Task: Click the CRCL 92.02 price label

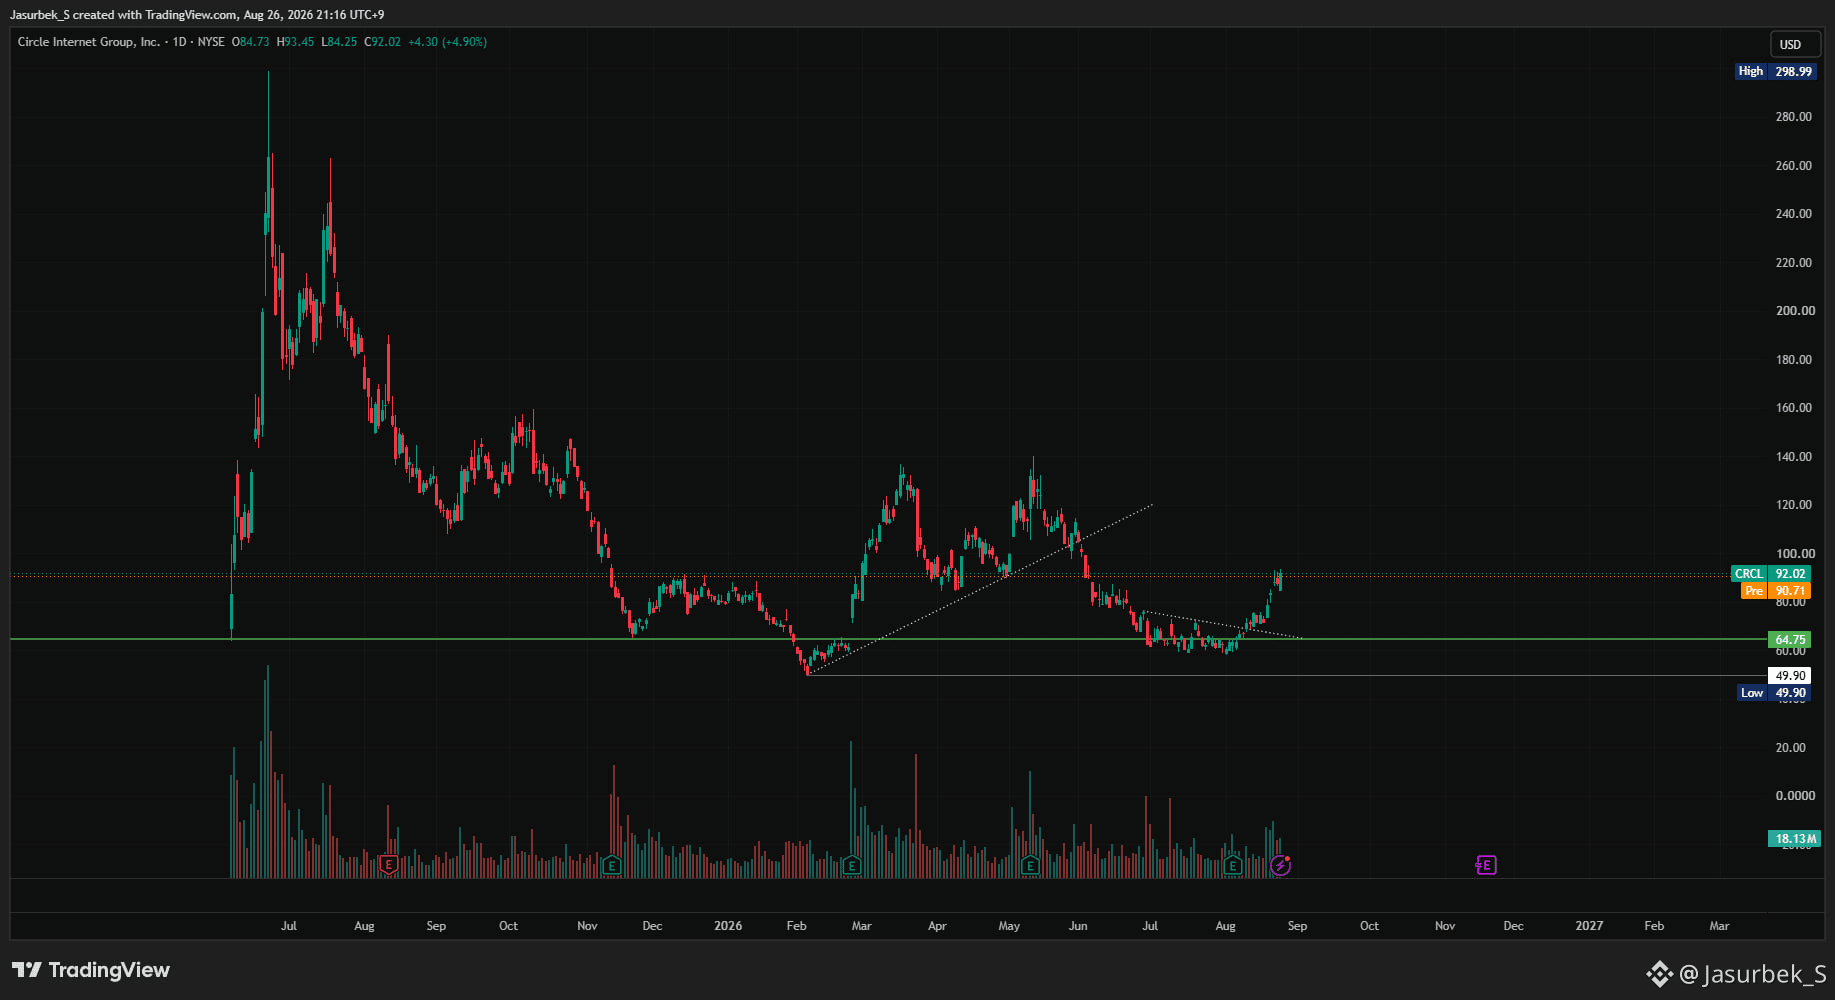Action: coord(1771,574)
